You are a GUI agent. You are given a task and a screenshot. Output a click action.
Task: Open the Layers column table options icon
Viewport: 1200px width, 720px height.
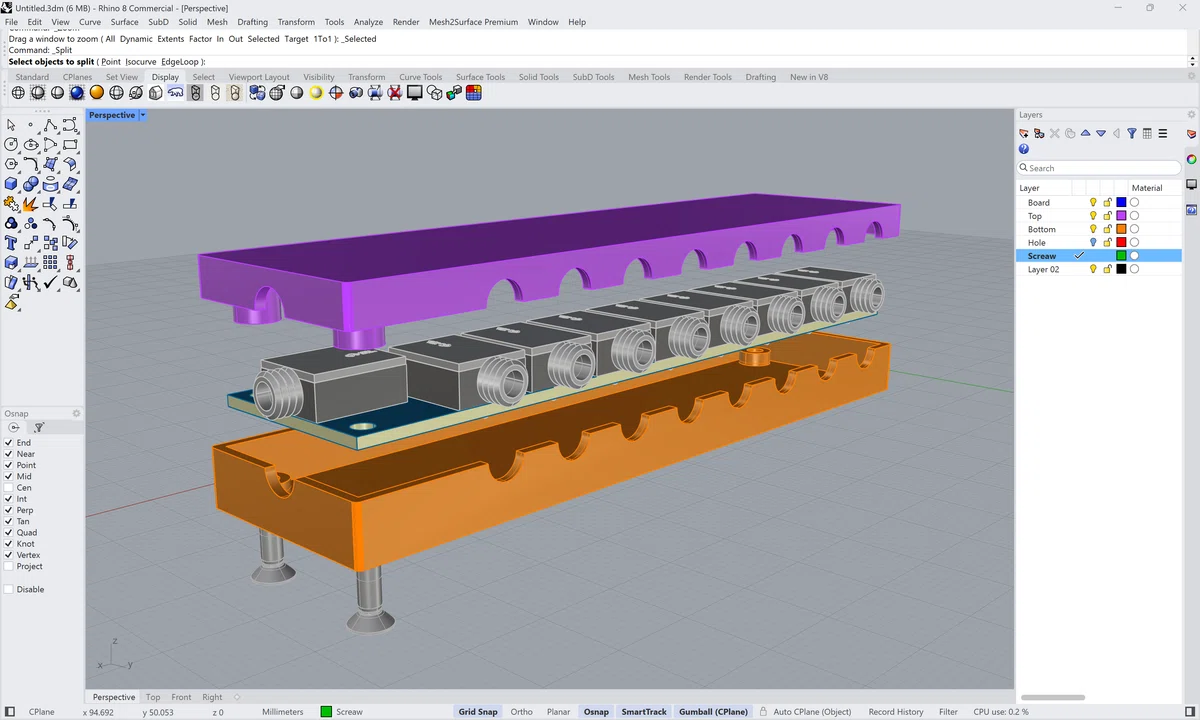coord(1147,133)
